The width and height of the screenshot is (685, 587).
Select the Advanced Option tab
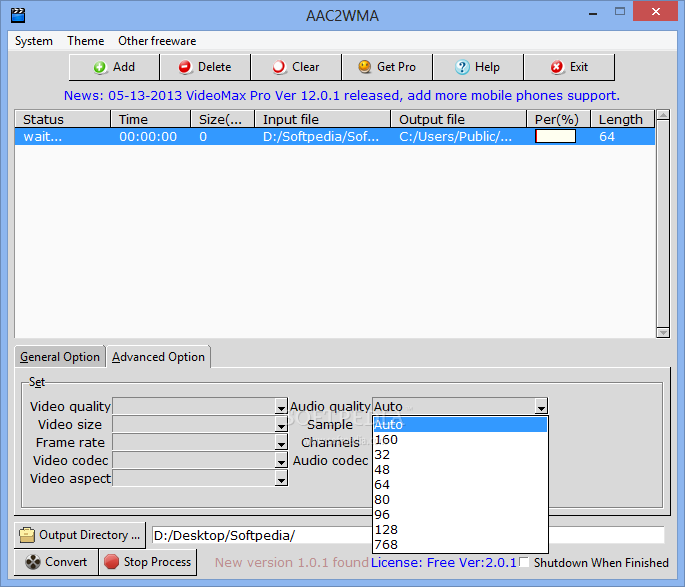click(158, 357)
